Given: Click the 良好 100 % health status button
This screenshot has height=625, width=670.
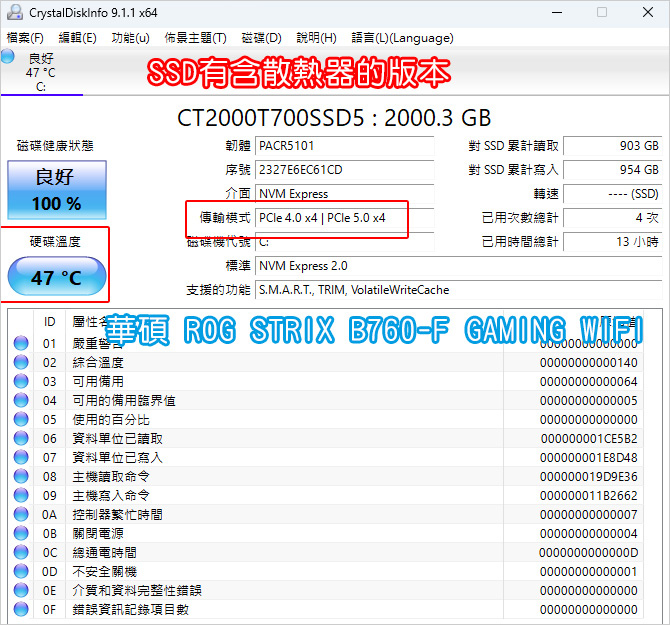Looking at the screenshot, I should pos(57,190).
